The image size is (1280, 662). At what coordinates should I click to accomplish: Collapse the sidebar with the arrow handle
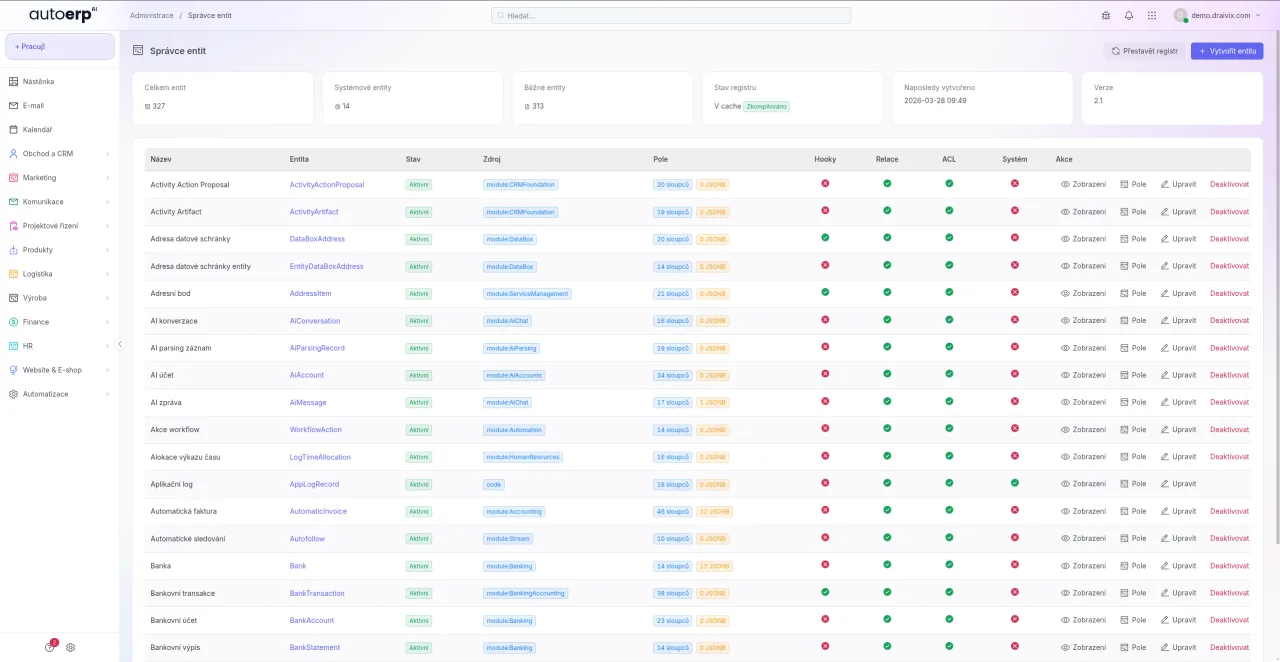[x=120, y=344]
